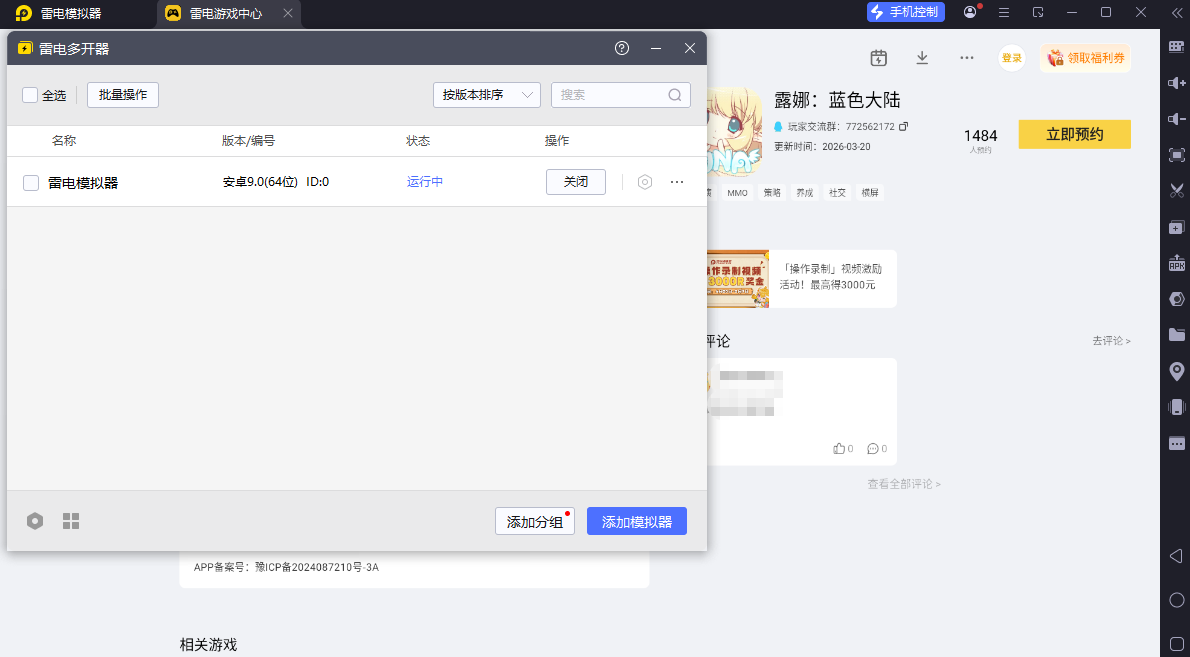Click the 横屏 game tag
Screen dimensions: 1190x657
click(870, 193)
